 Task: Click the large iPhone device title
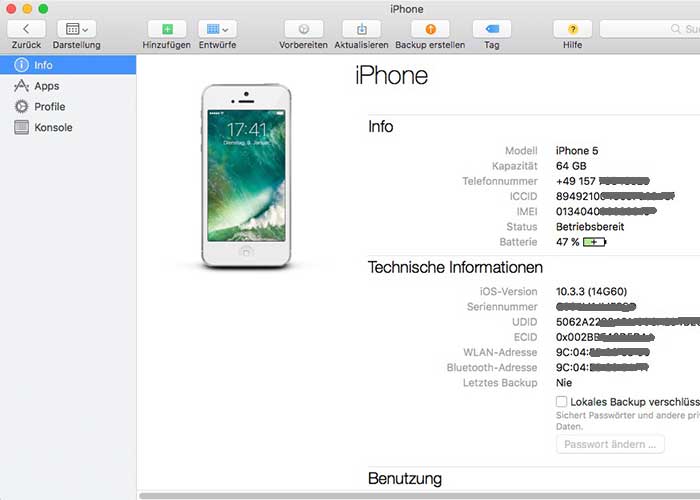click(x=392, y=75)
